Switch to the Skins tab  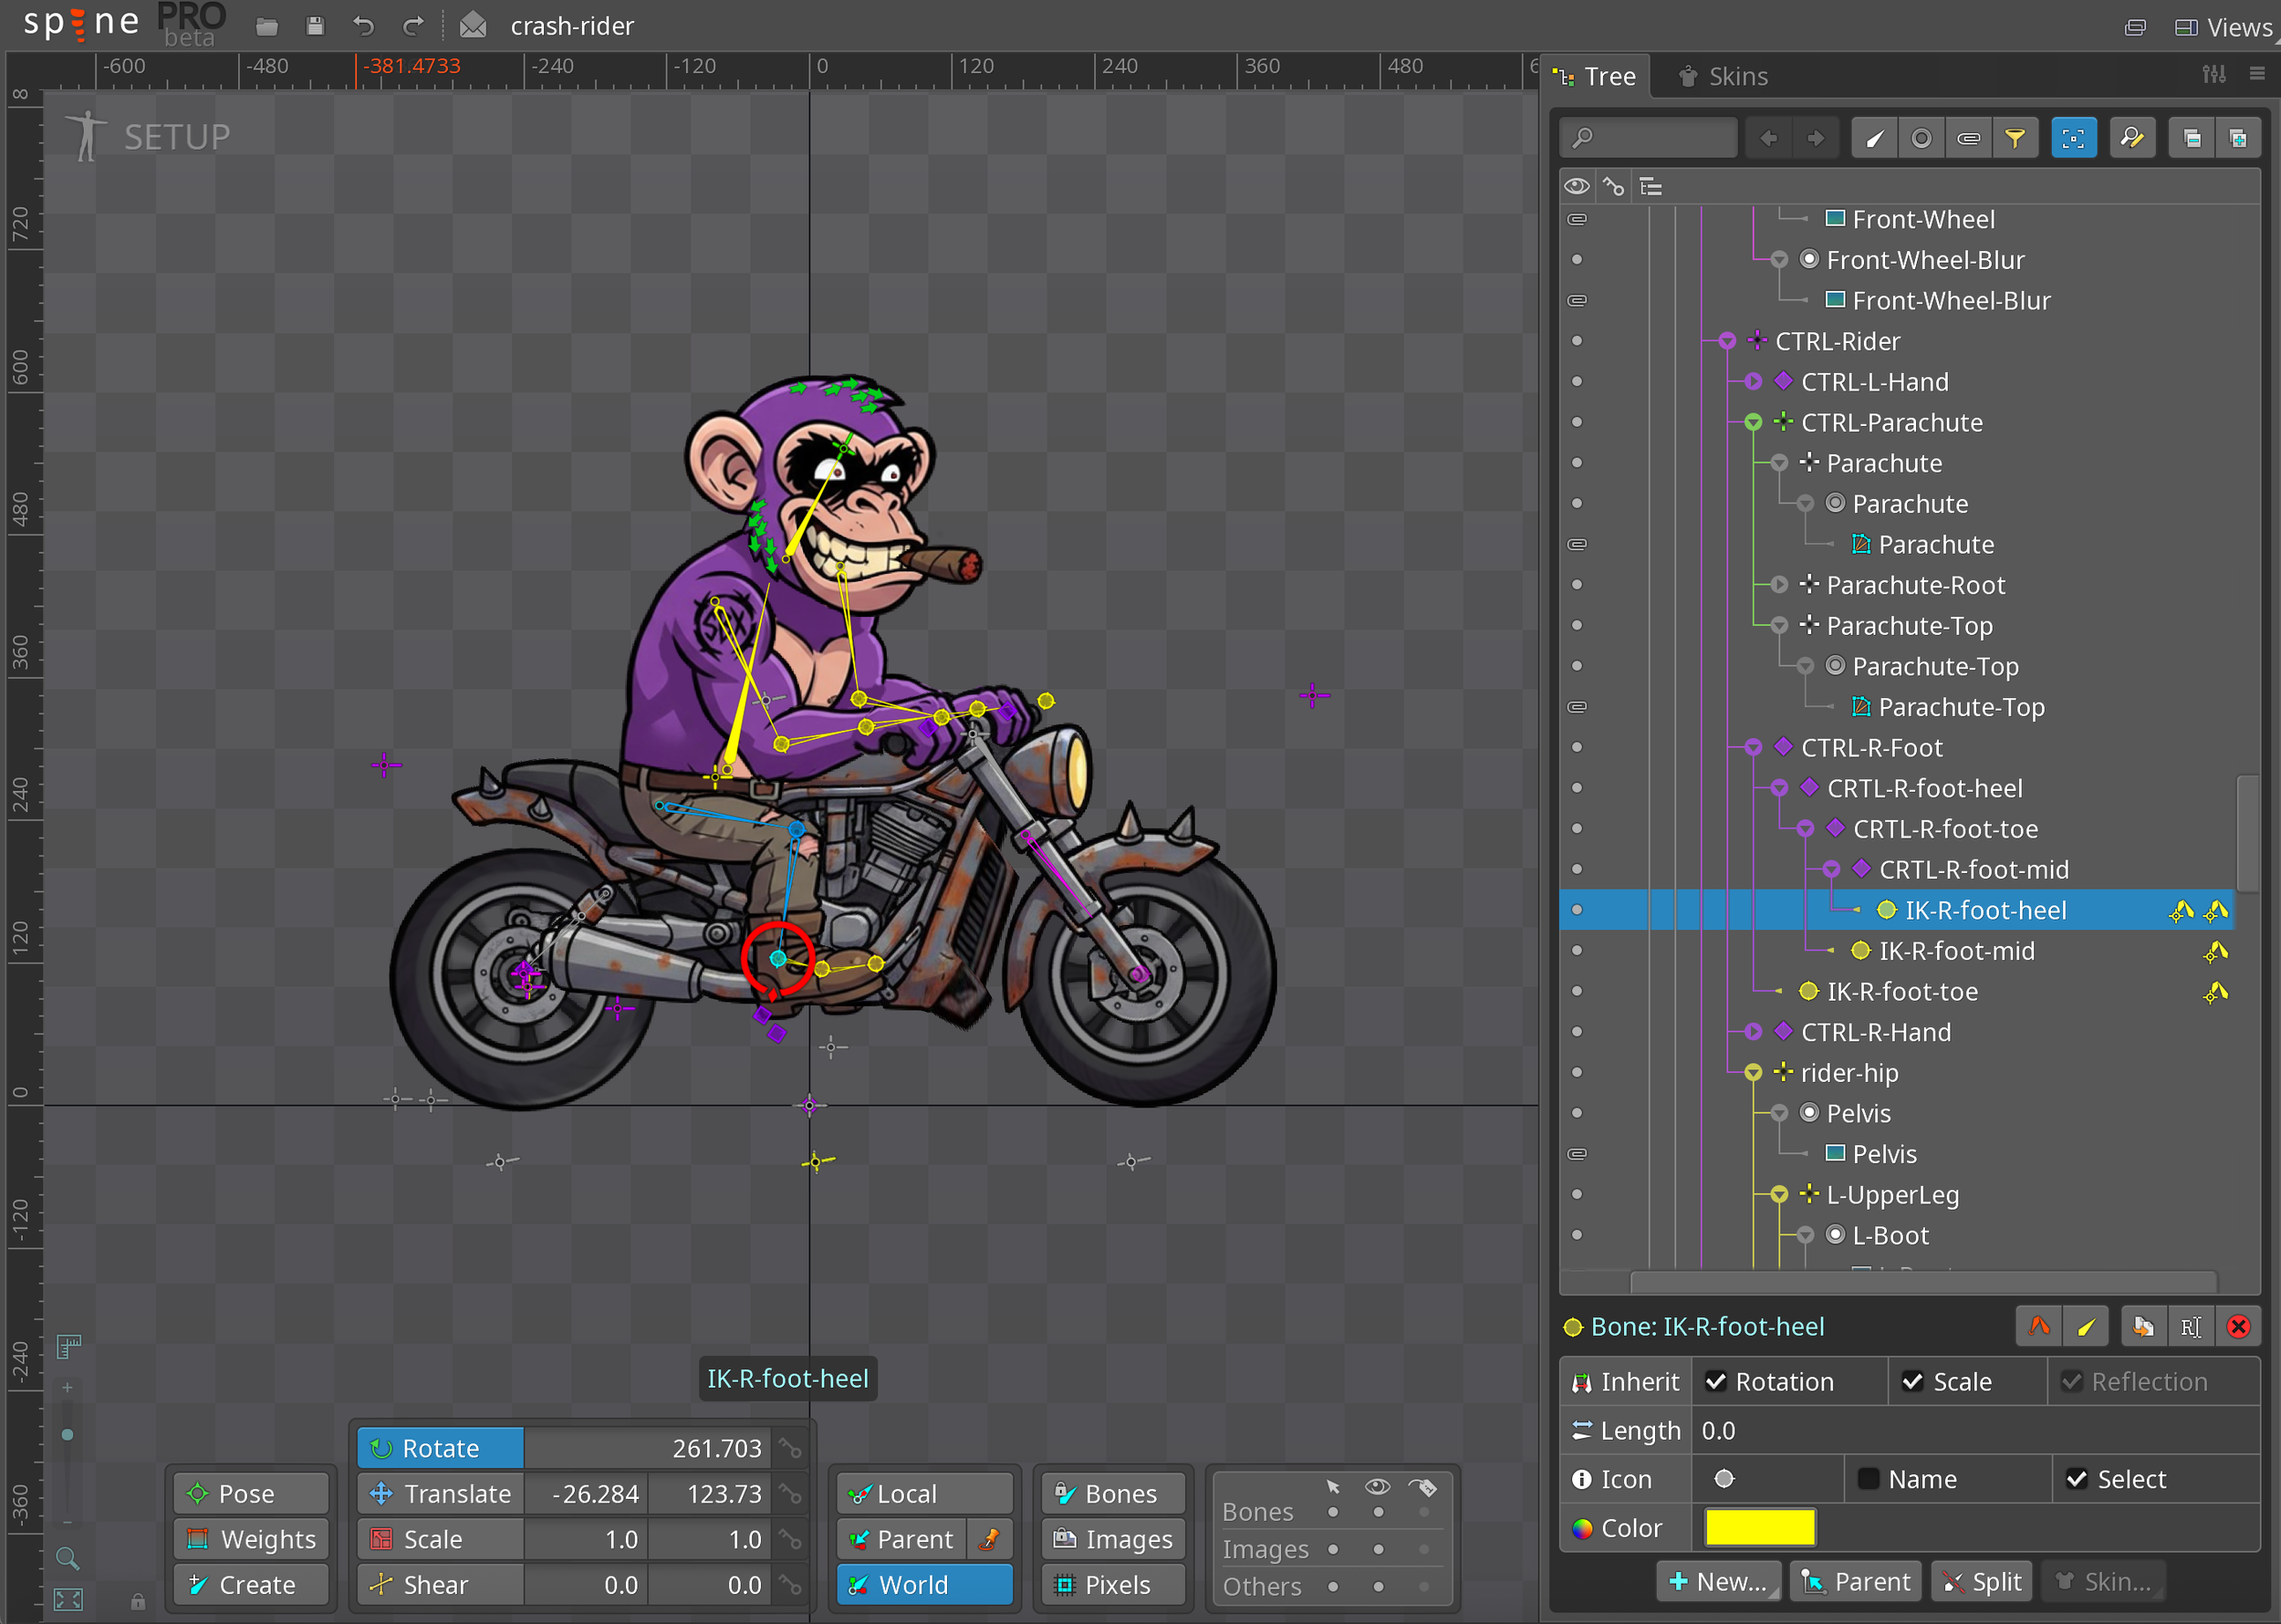pyautogui.click(x=1723, y=76)
